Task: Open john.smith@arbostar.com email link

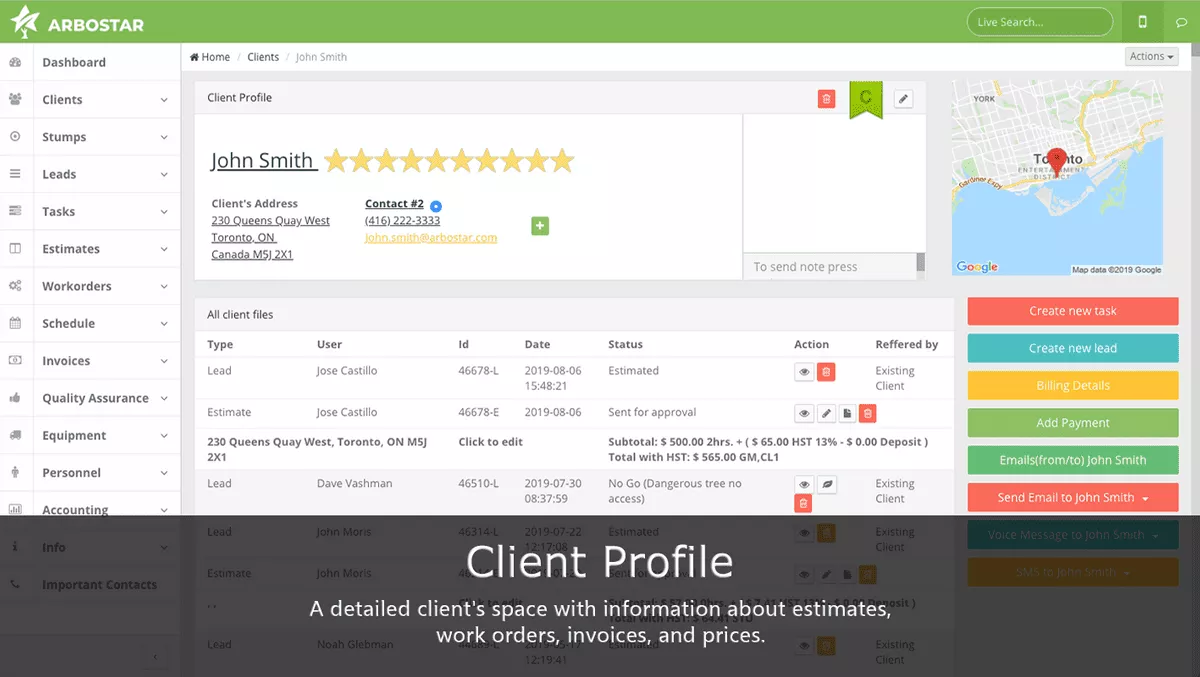Action: click(x=431, y=238)
